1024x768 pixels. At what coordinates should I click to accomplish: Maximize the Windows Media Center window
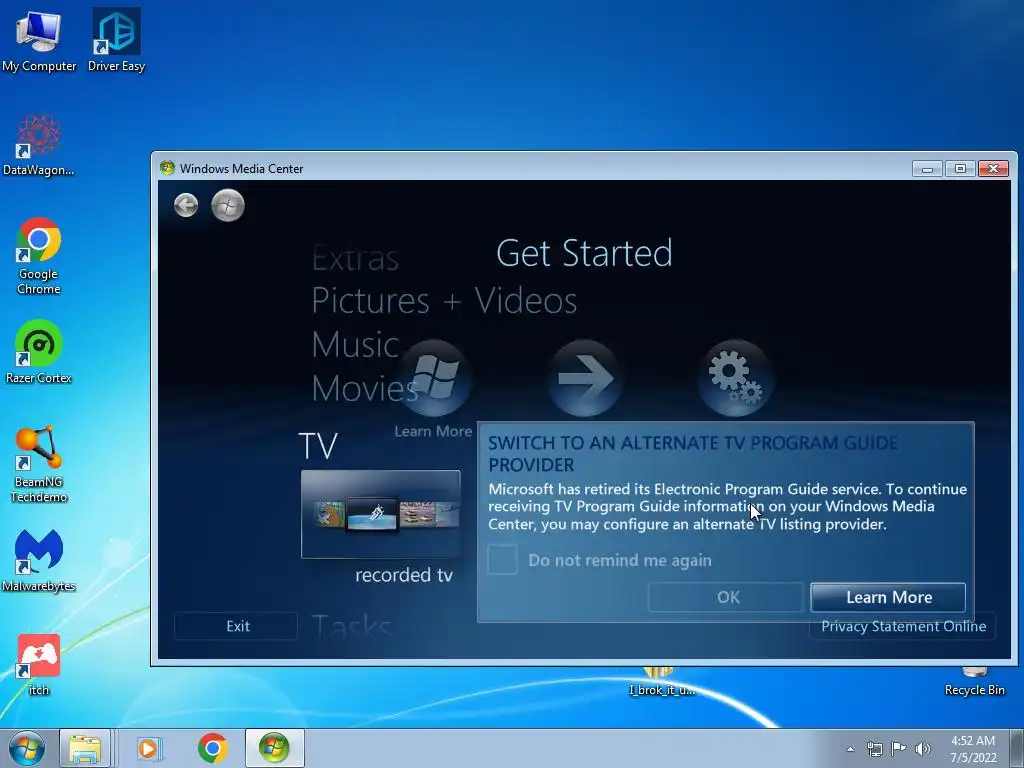(960, 168)
